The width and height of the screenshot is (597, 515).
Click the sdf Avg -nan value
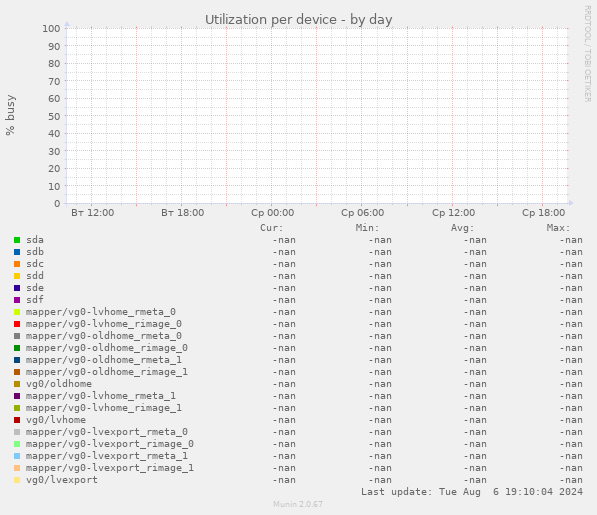click(475, 300)
